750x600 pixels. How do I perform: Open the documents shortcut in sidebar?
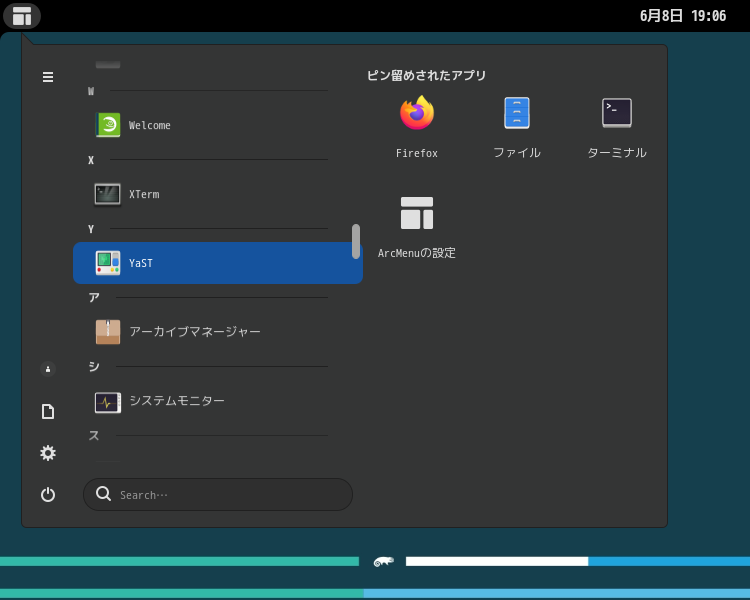pyautogui.click(x=48, y=411)
